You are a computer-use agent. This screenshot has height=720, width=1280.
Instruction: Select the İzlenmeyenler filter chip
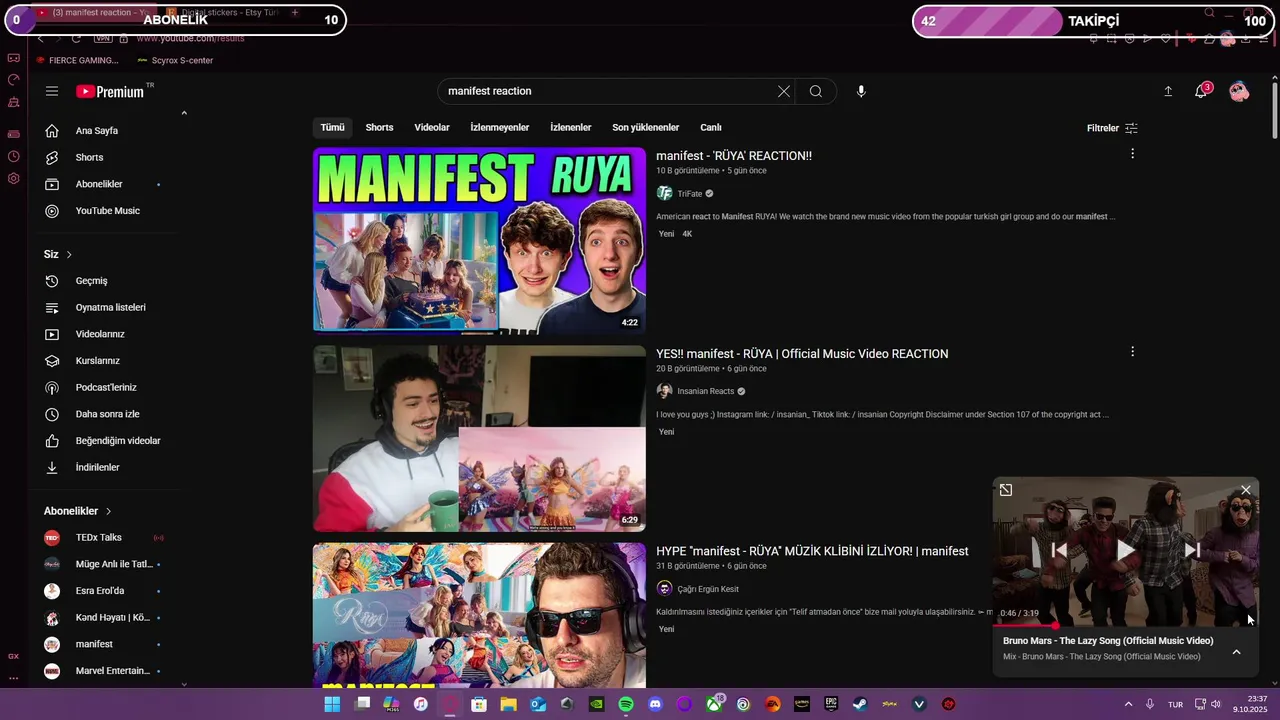[500, 128]
